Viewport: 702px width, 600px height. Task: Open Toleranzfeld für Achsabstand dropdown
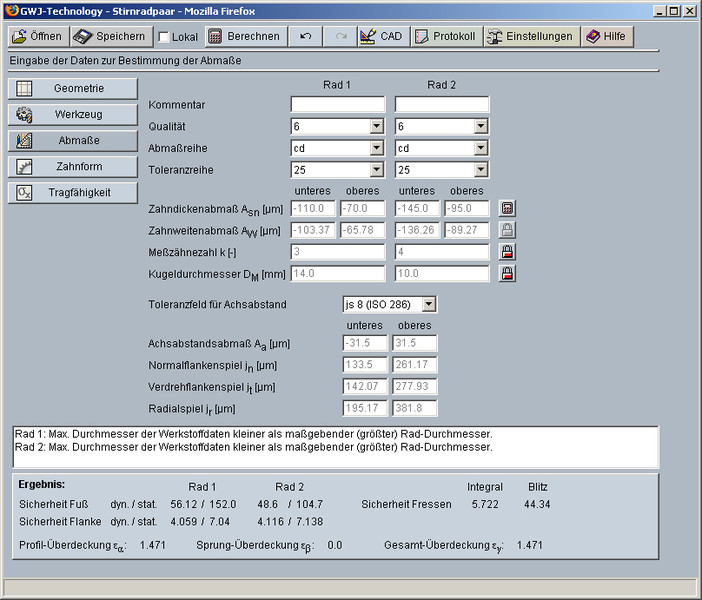point(429,304)
